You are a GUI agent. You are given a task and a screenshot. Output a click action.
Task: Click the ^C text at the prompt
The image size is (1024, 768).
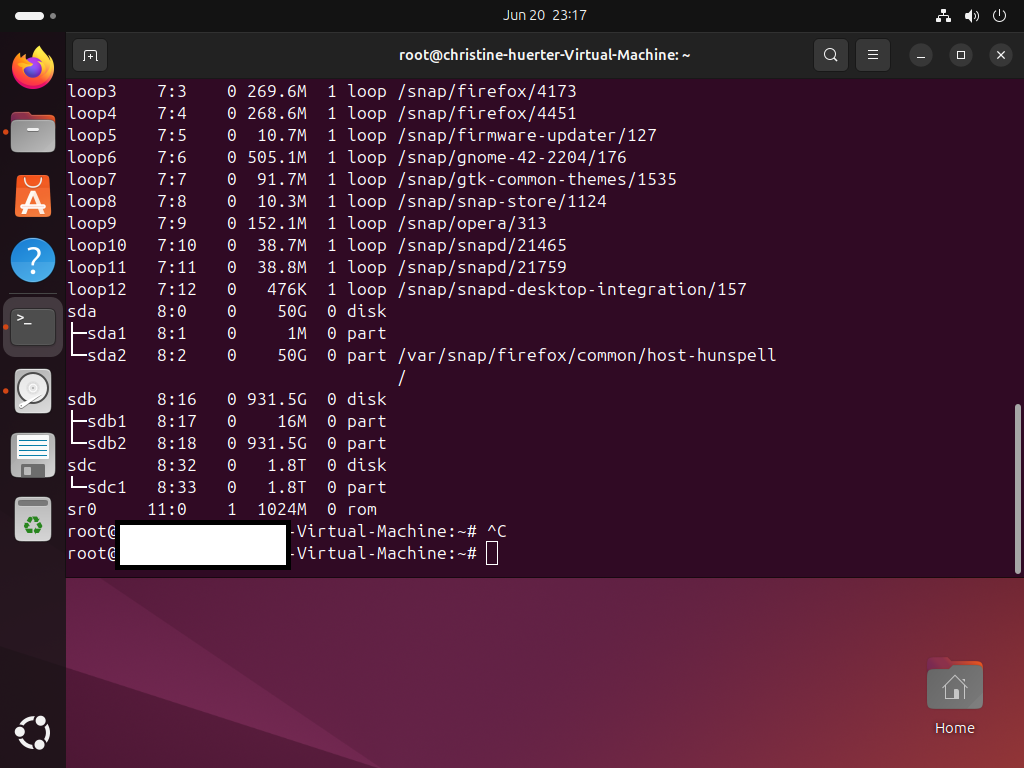(x=496, y=532)
